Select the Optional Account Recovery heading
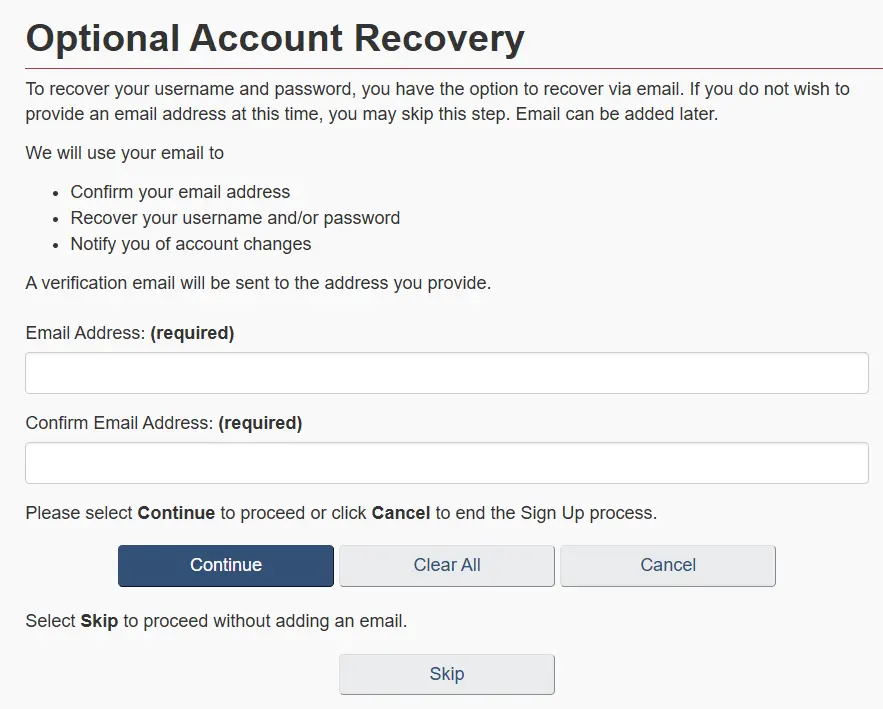Screen dimensions: 883x709 [x=274, y=38]
